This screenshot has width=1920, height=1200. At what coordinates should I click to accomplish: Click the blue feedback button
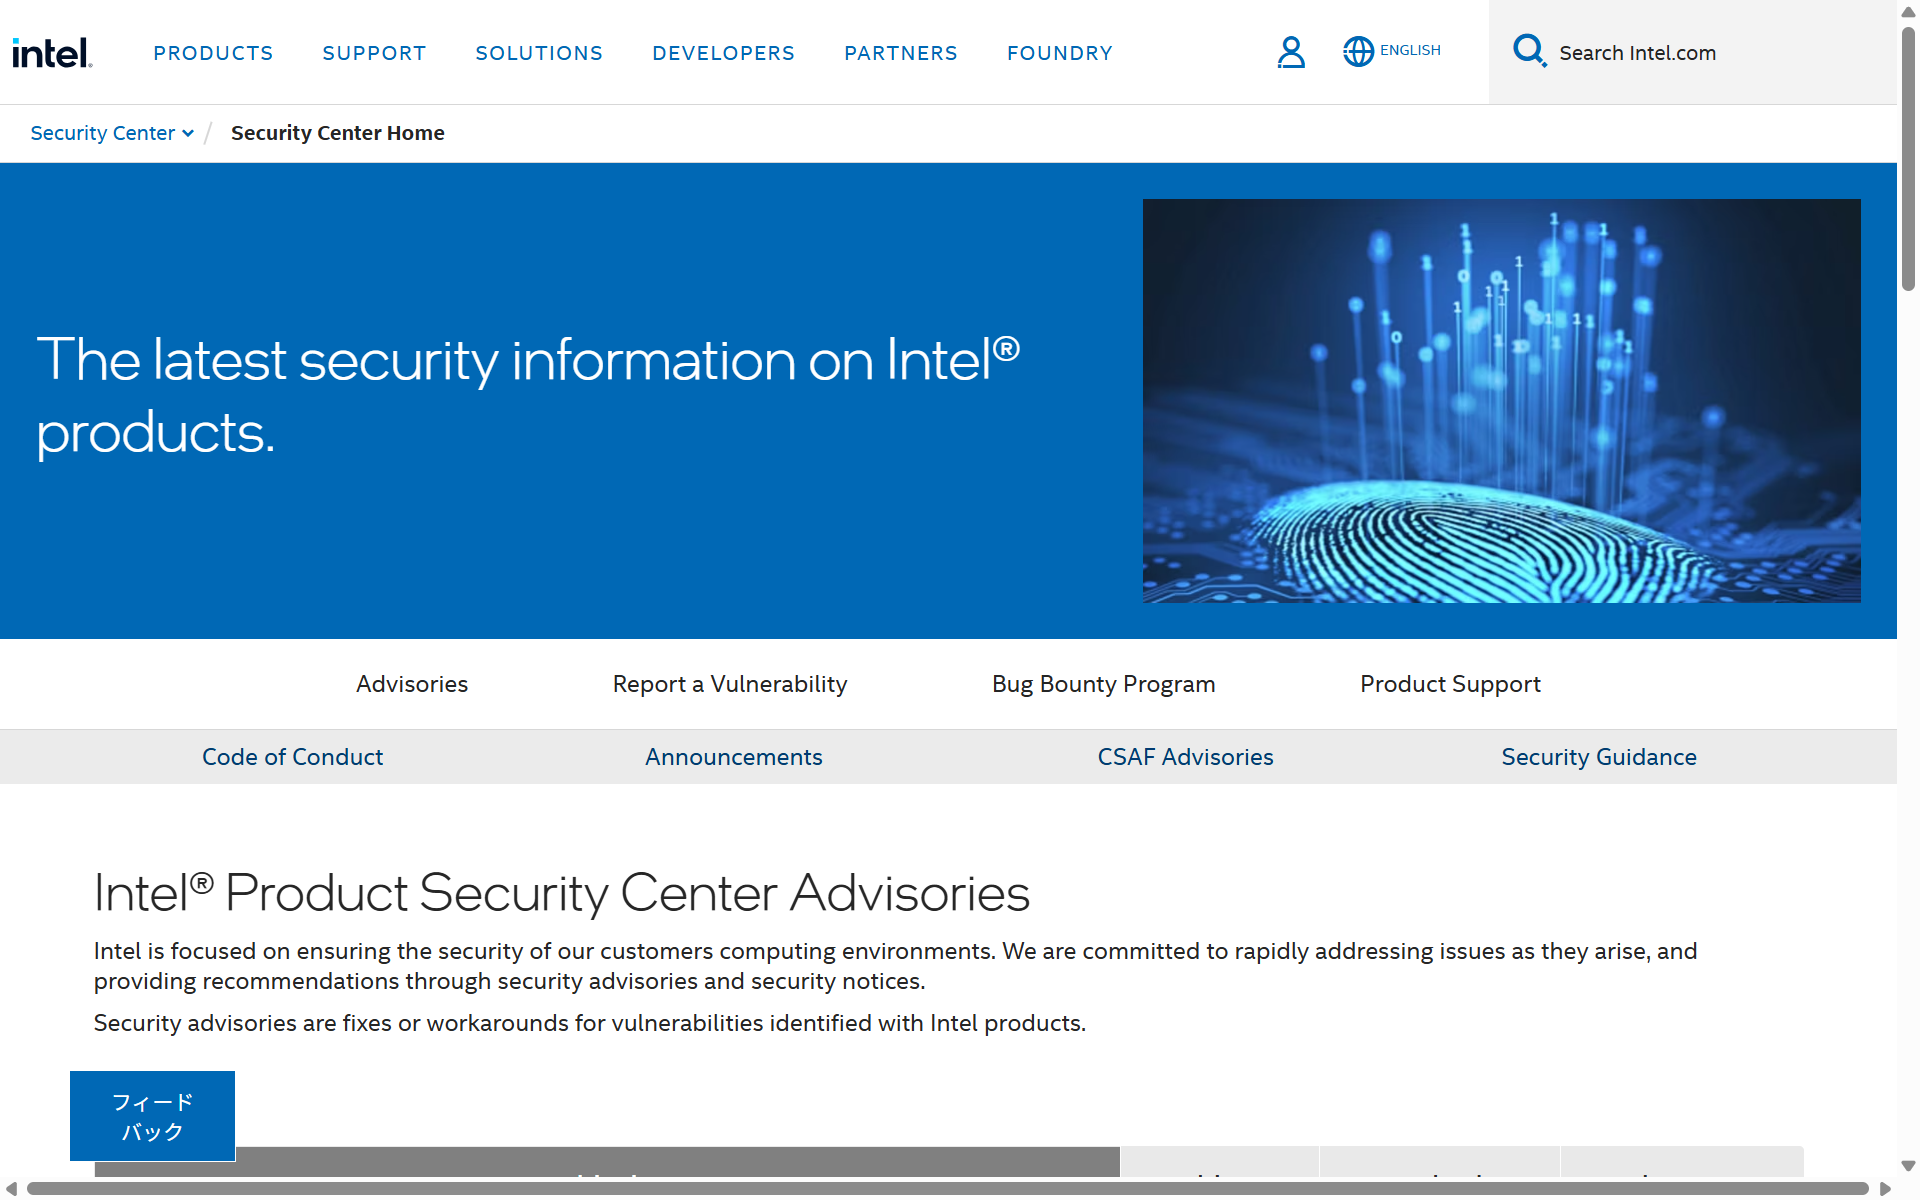click(152, 1116)
